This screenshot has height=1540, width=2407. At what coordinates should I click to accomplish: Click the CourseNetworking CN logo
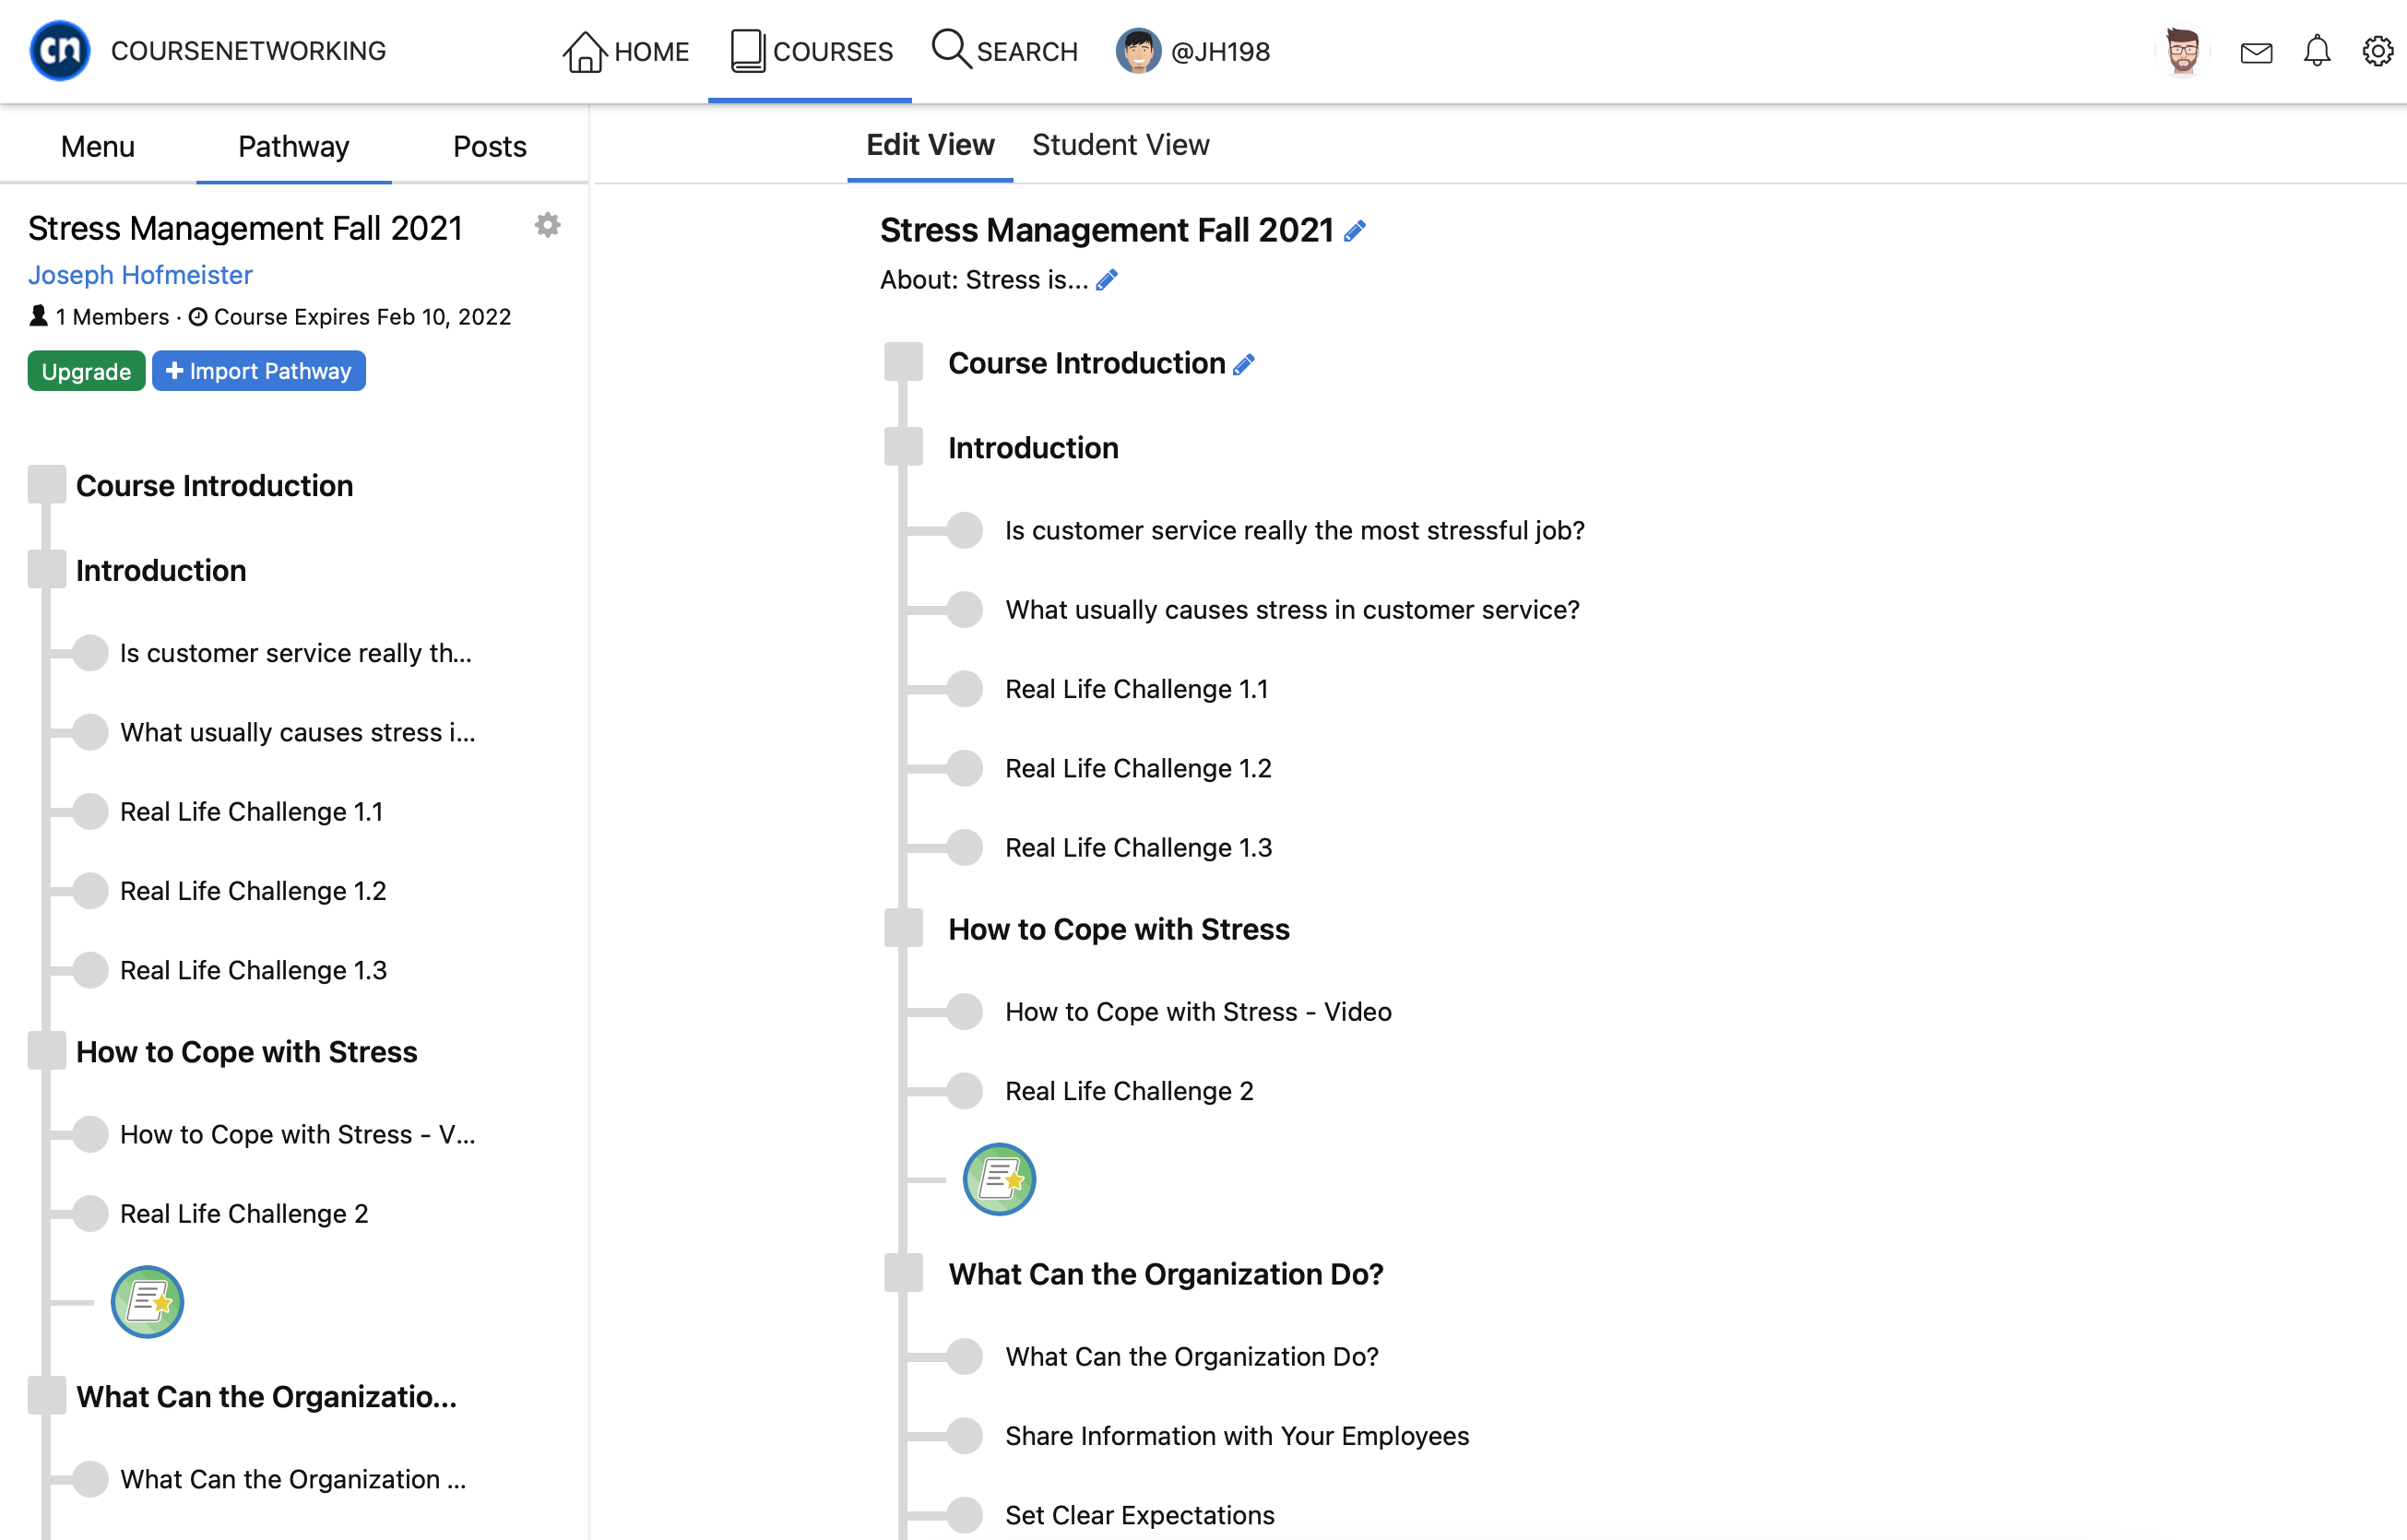[x=59, y=50]
